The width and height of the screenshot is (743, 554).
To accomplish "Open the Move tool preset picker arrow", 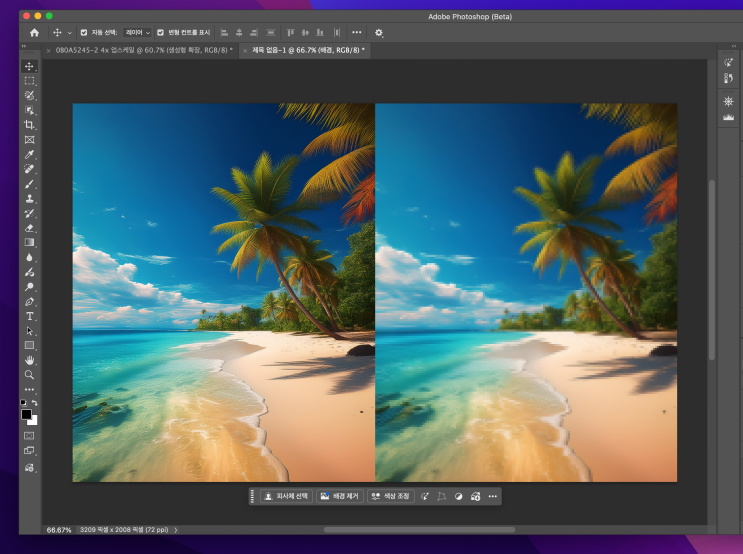I will point(70,33).
